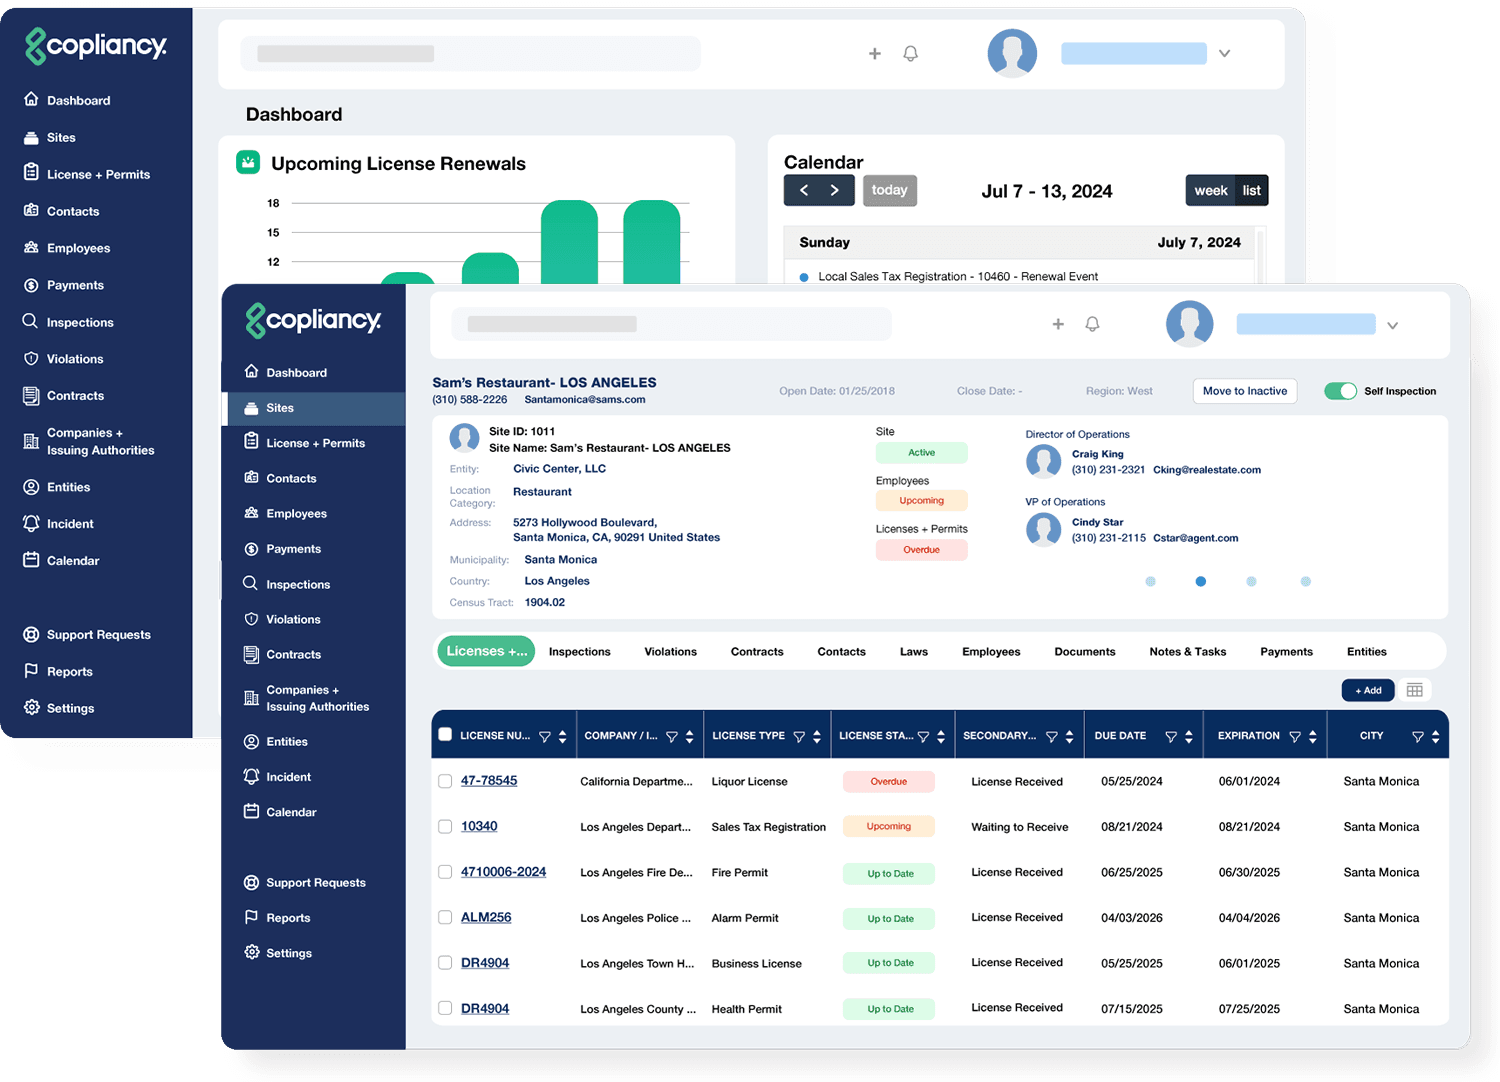Expand the user menu chevron in front window
This screenshot has width=1500, height=1082.
pos(1392,325)
